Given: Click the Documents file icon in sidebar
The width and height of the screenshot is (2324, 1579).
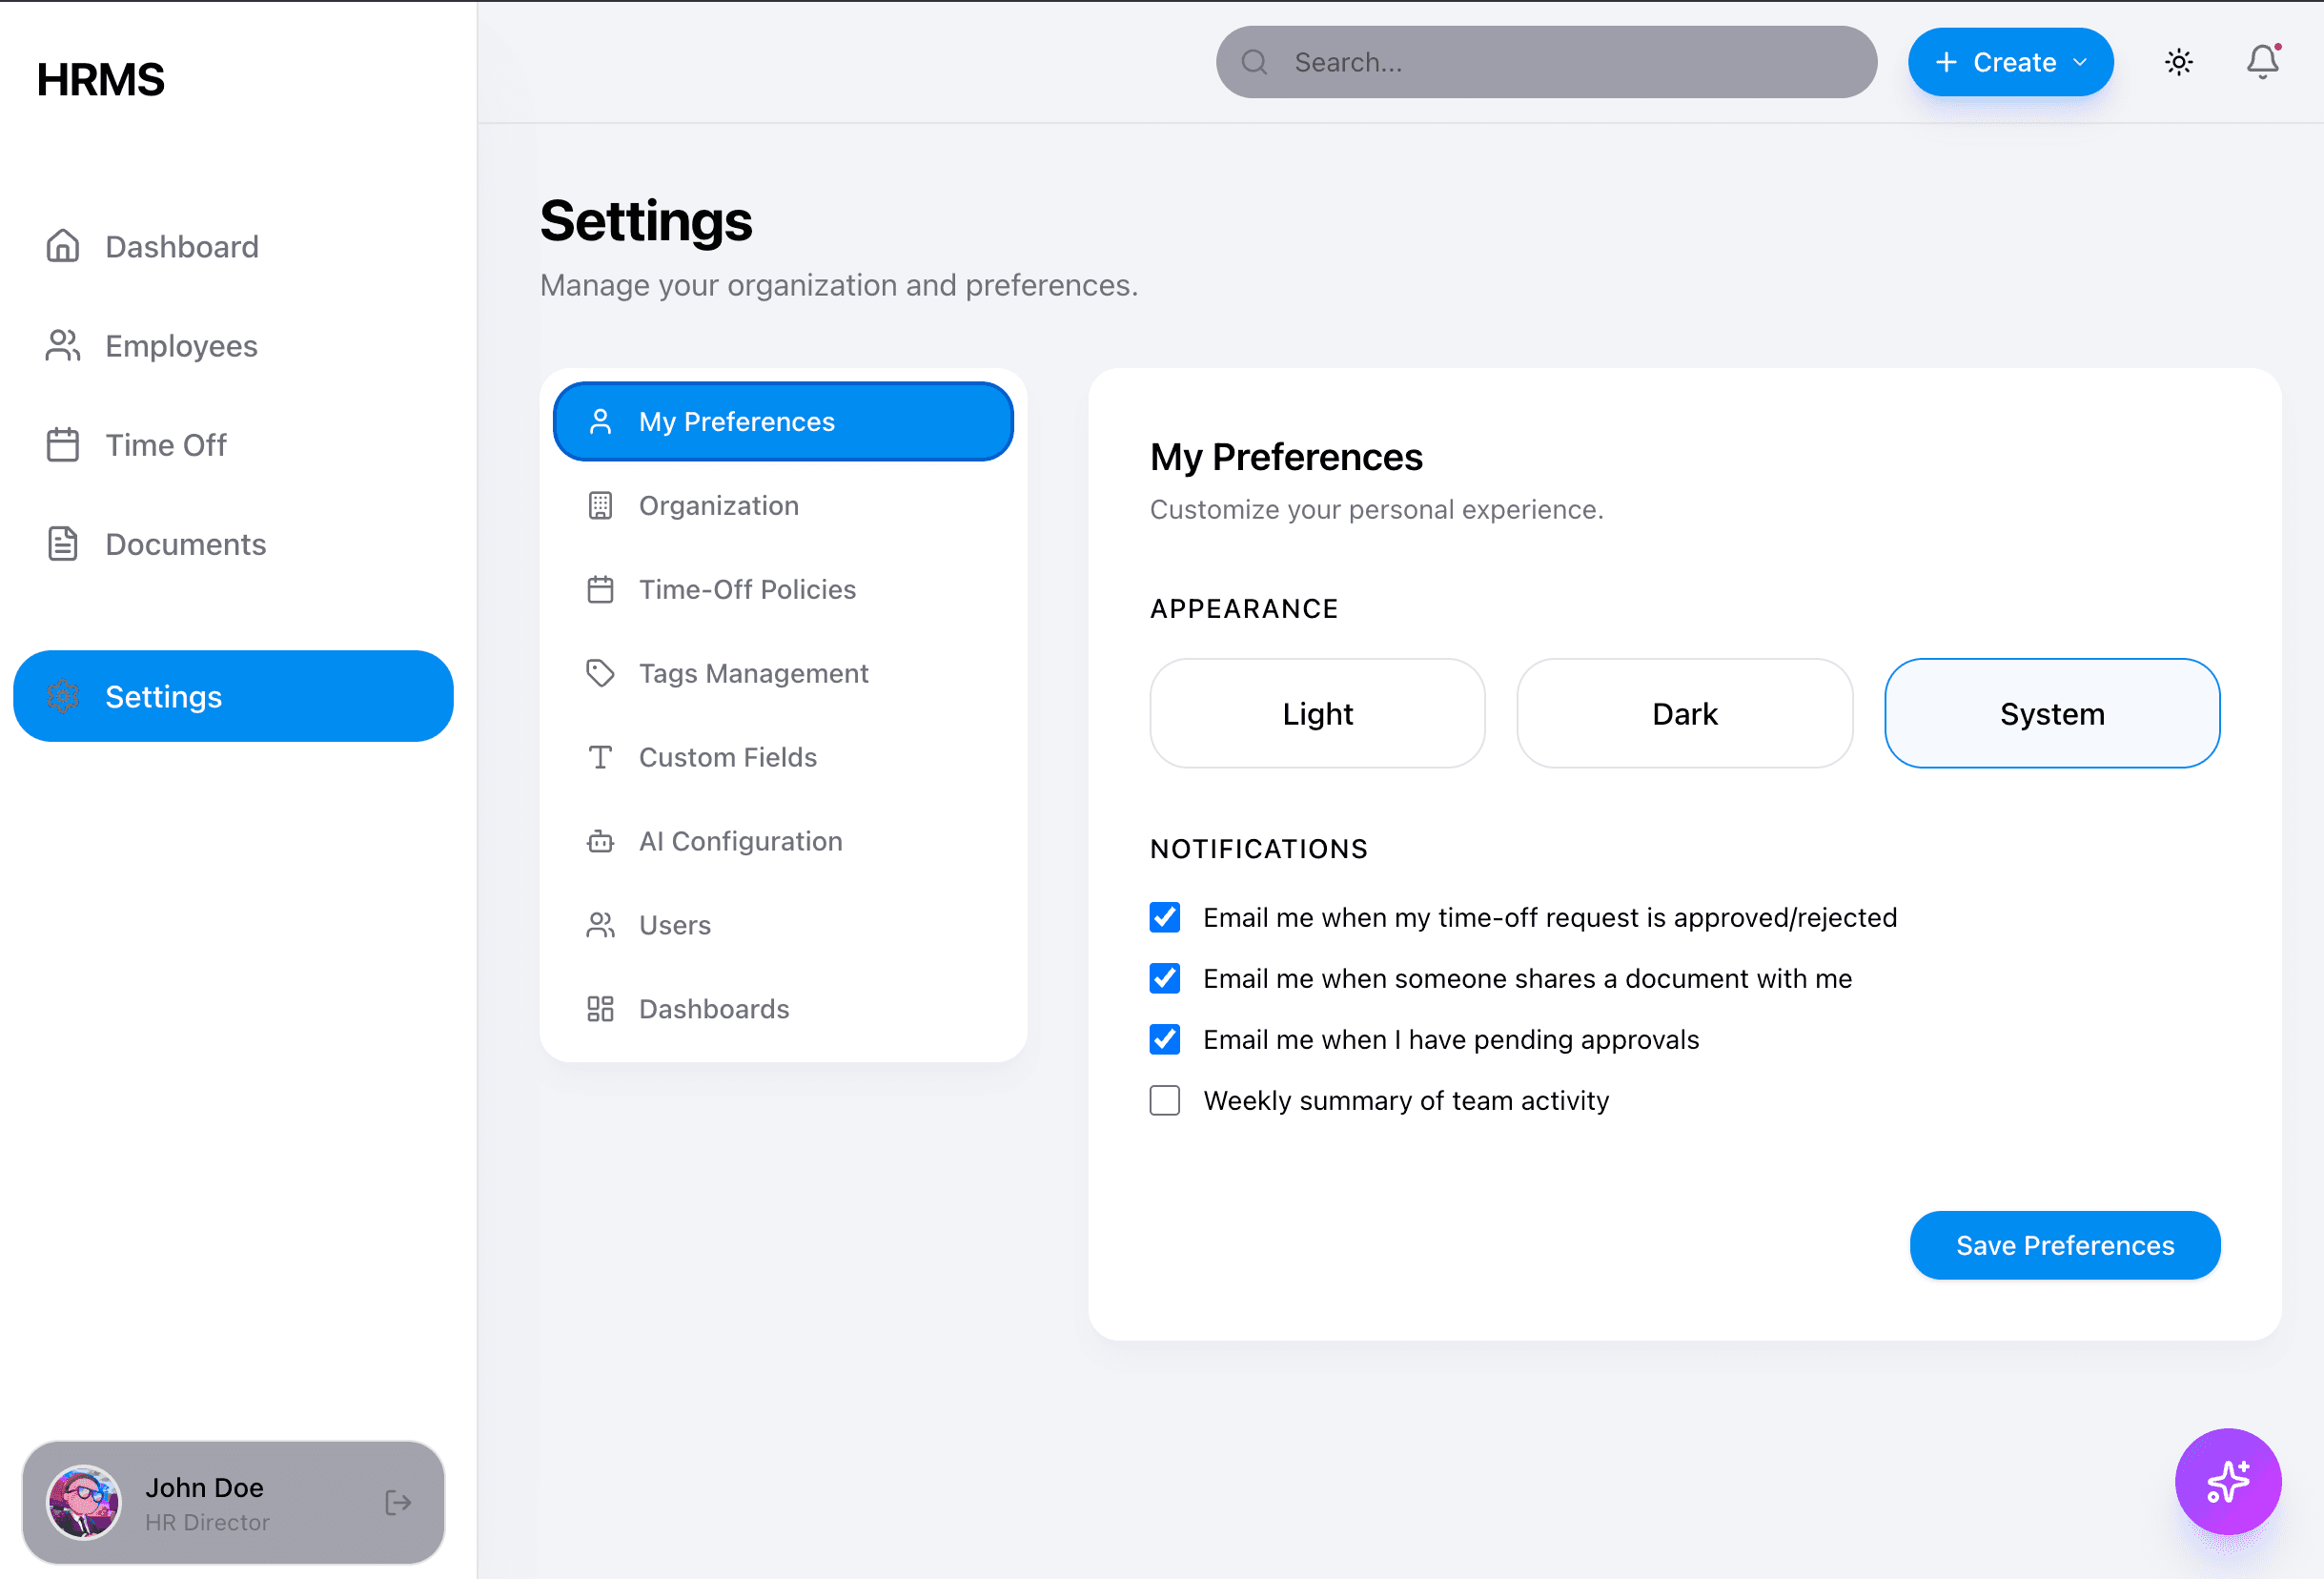Looking at the screenshot, I should (x=63, y=544).
